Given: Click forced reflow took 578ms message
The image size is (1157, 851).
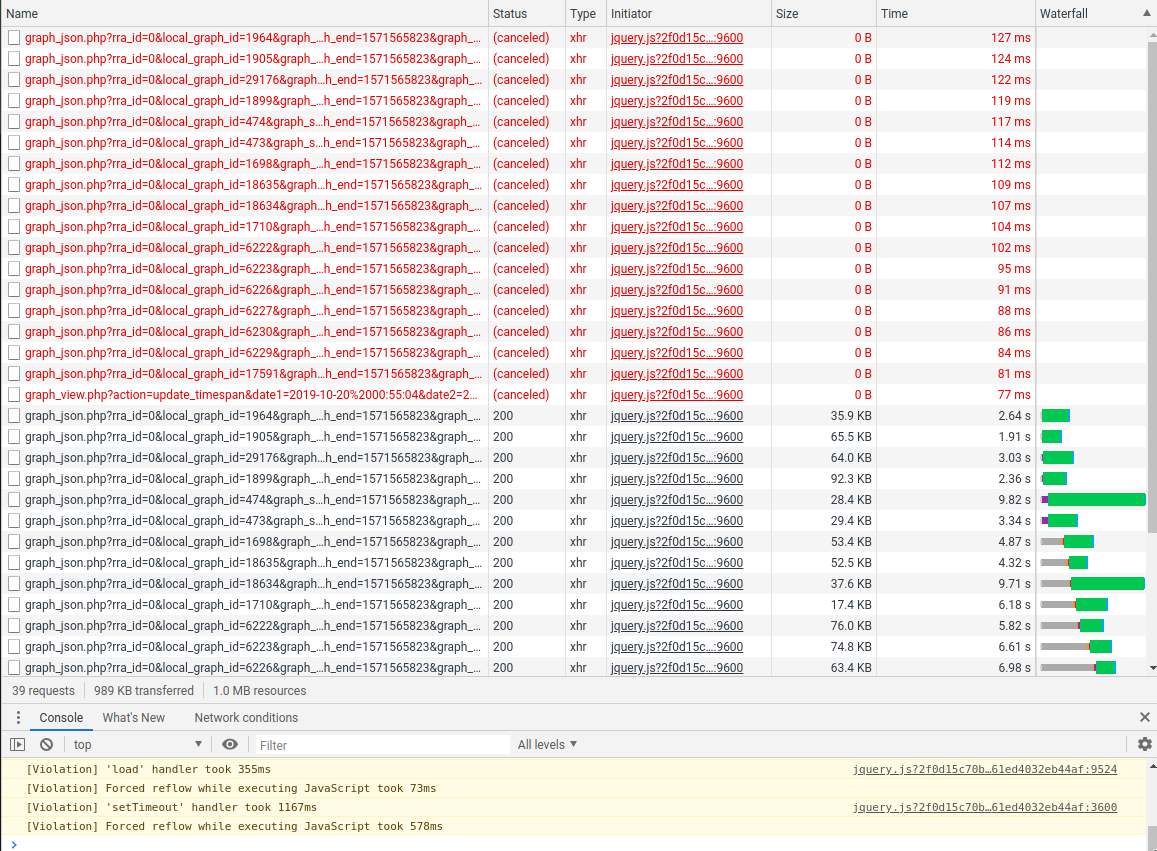Looking at the screenshot, I should [235, 827].
